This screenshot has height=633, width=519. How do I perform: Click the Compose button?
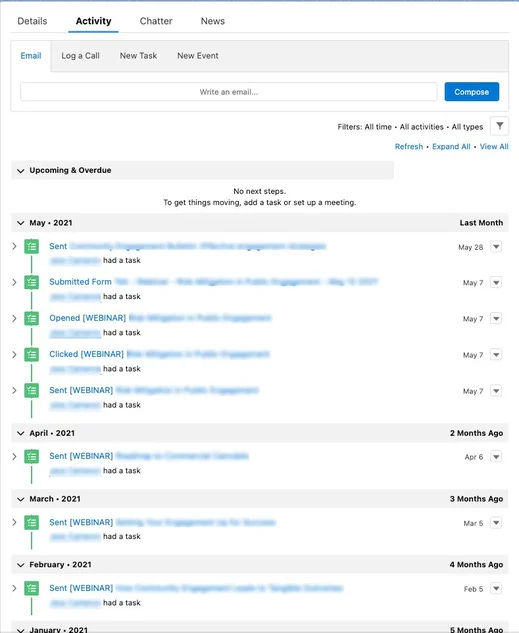tap(472, 92)
